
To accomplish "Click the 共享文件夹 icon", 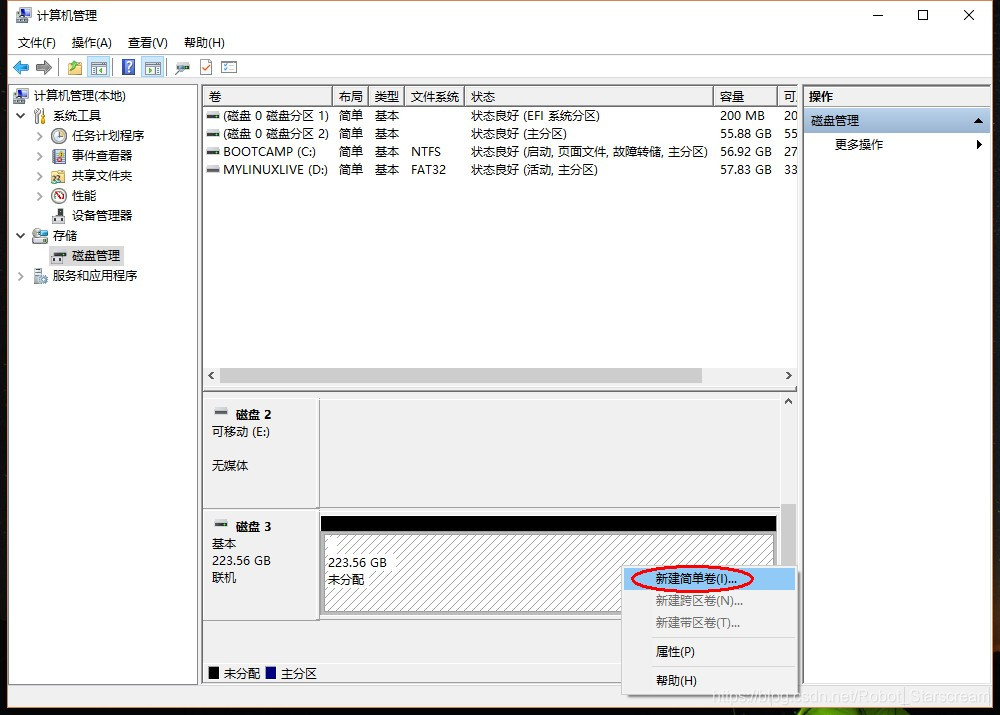I will (x=58, y=176).
